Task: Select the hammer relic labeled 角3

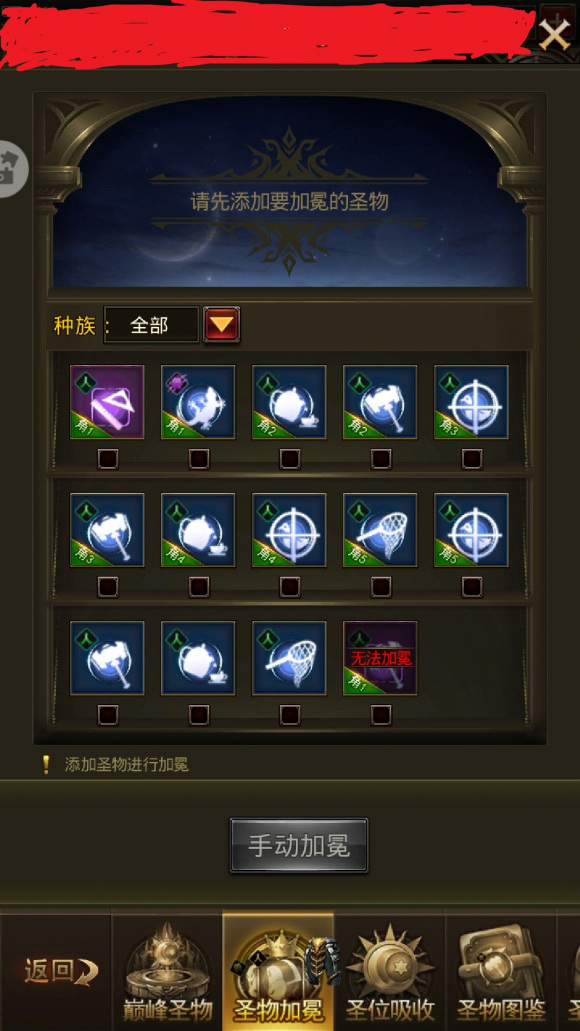Action: click(107, 530)
